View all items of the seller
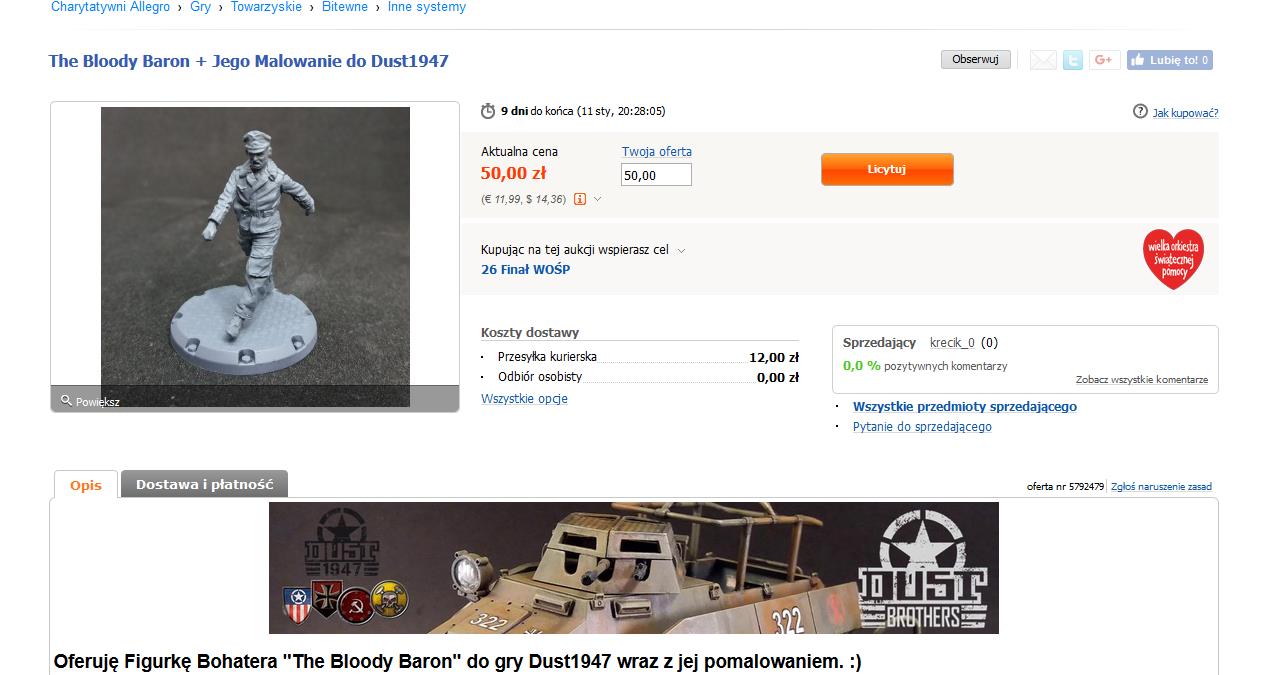This screenshot has width=1266, height=675. point(964,407)
